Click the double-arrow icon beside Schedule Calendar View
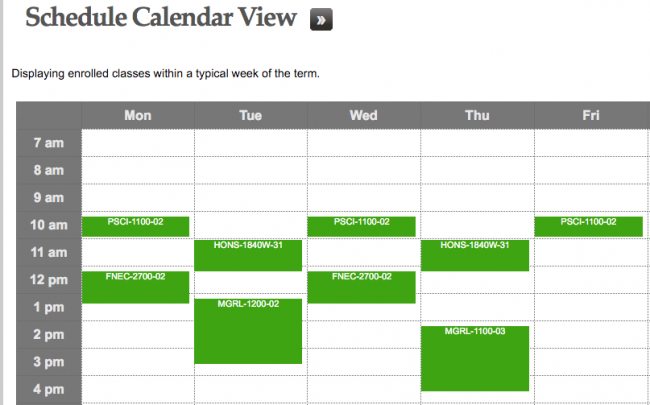650x405 pixels. (x=321, y=20)
